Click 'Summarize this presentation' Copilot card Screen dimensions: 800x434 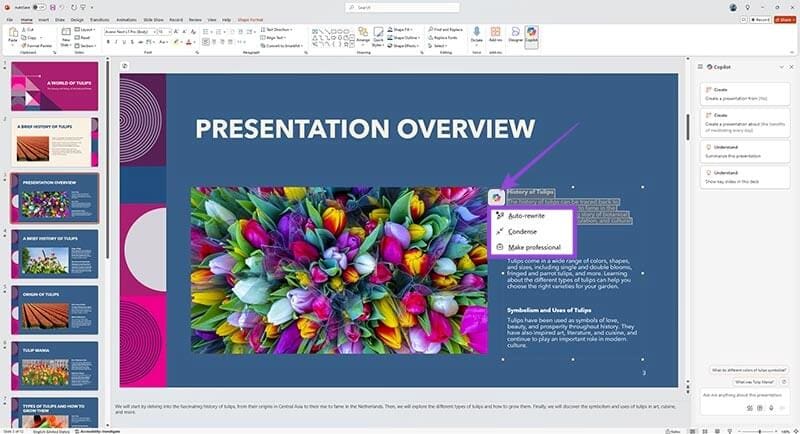(x=744, y=151)
